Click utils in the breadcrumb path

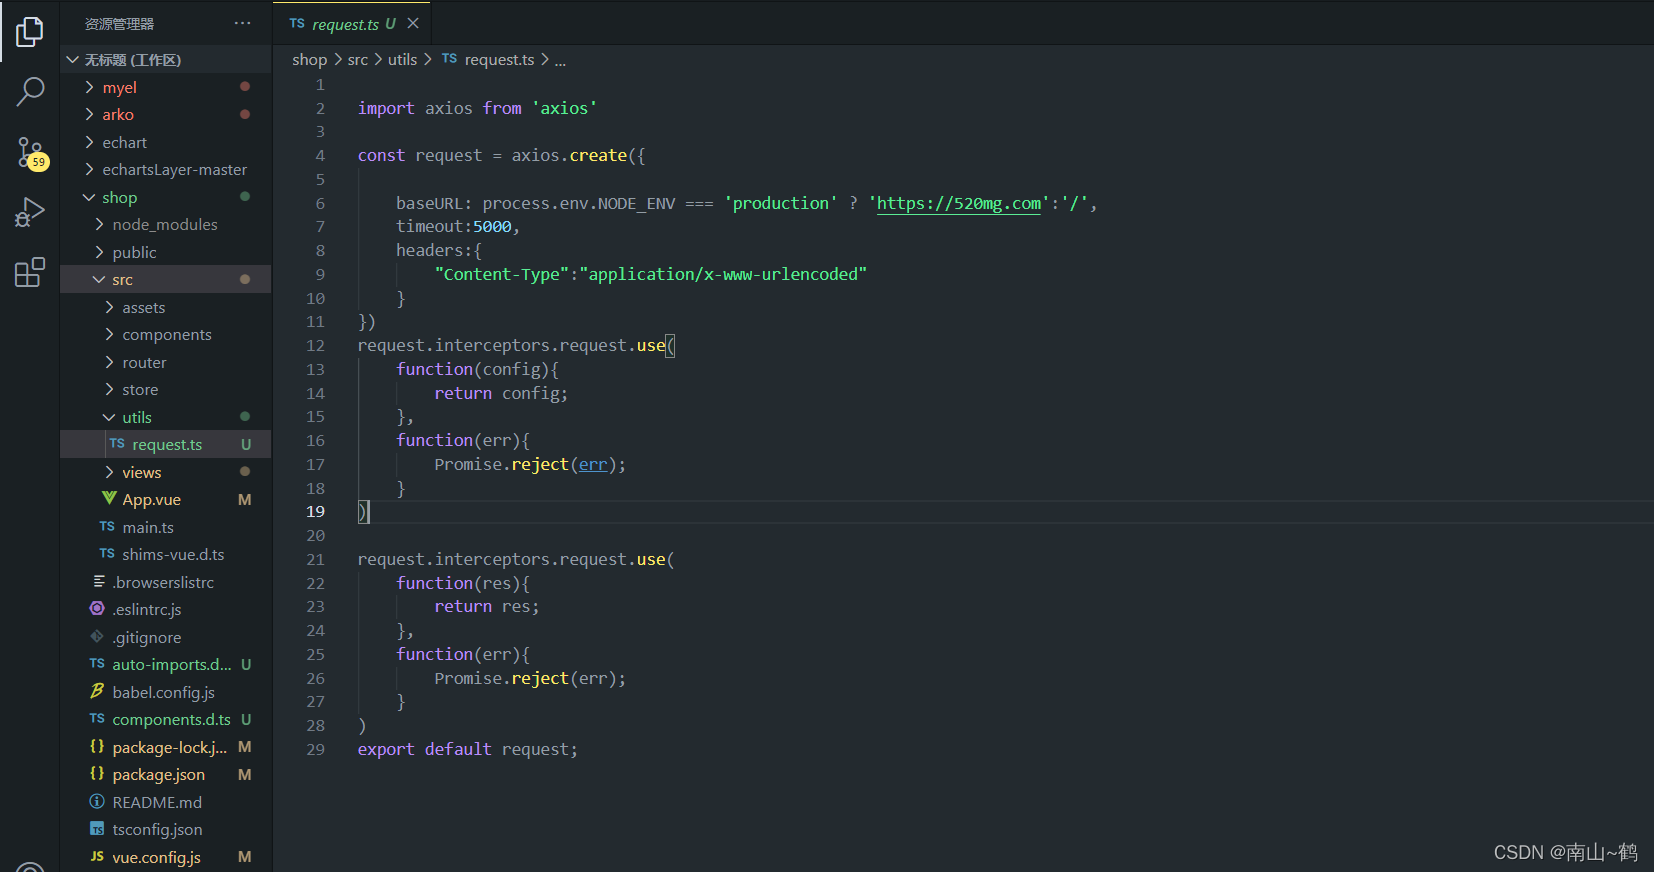tap(402, 60)
